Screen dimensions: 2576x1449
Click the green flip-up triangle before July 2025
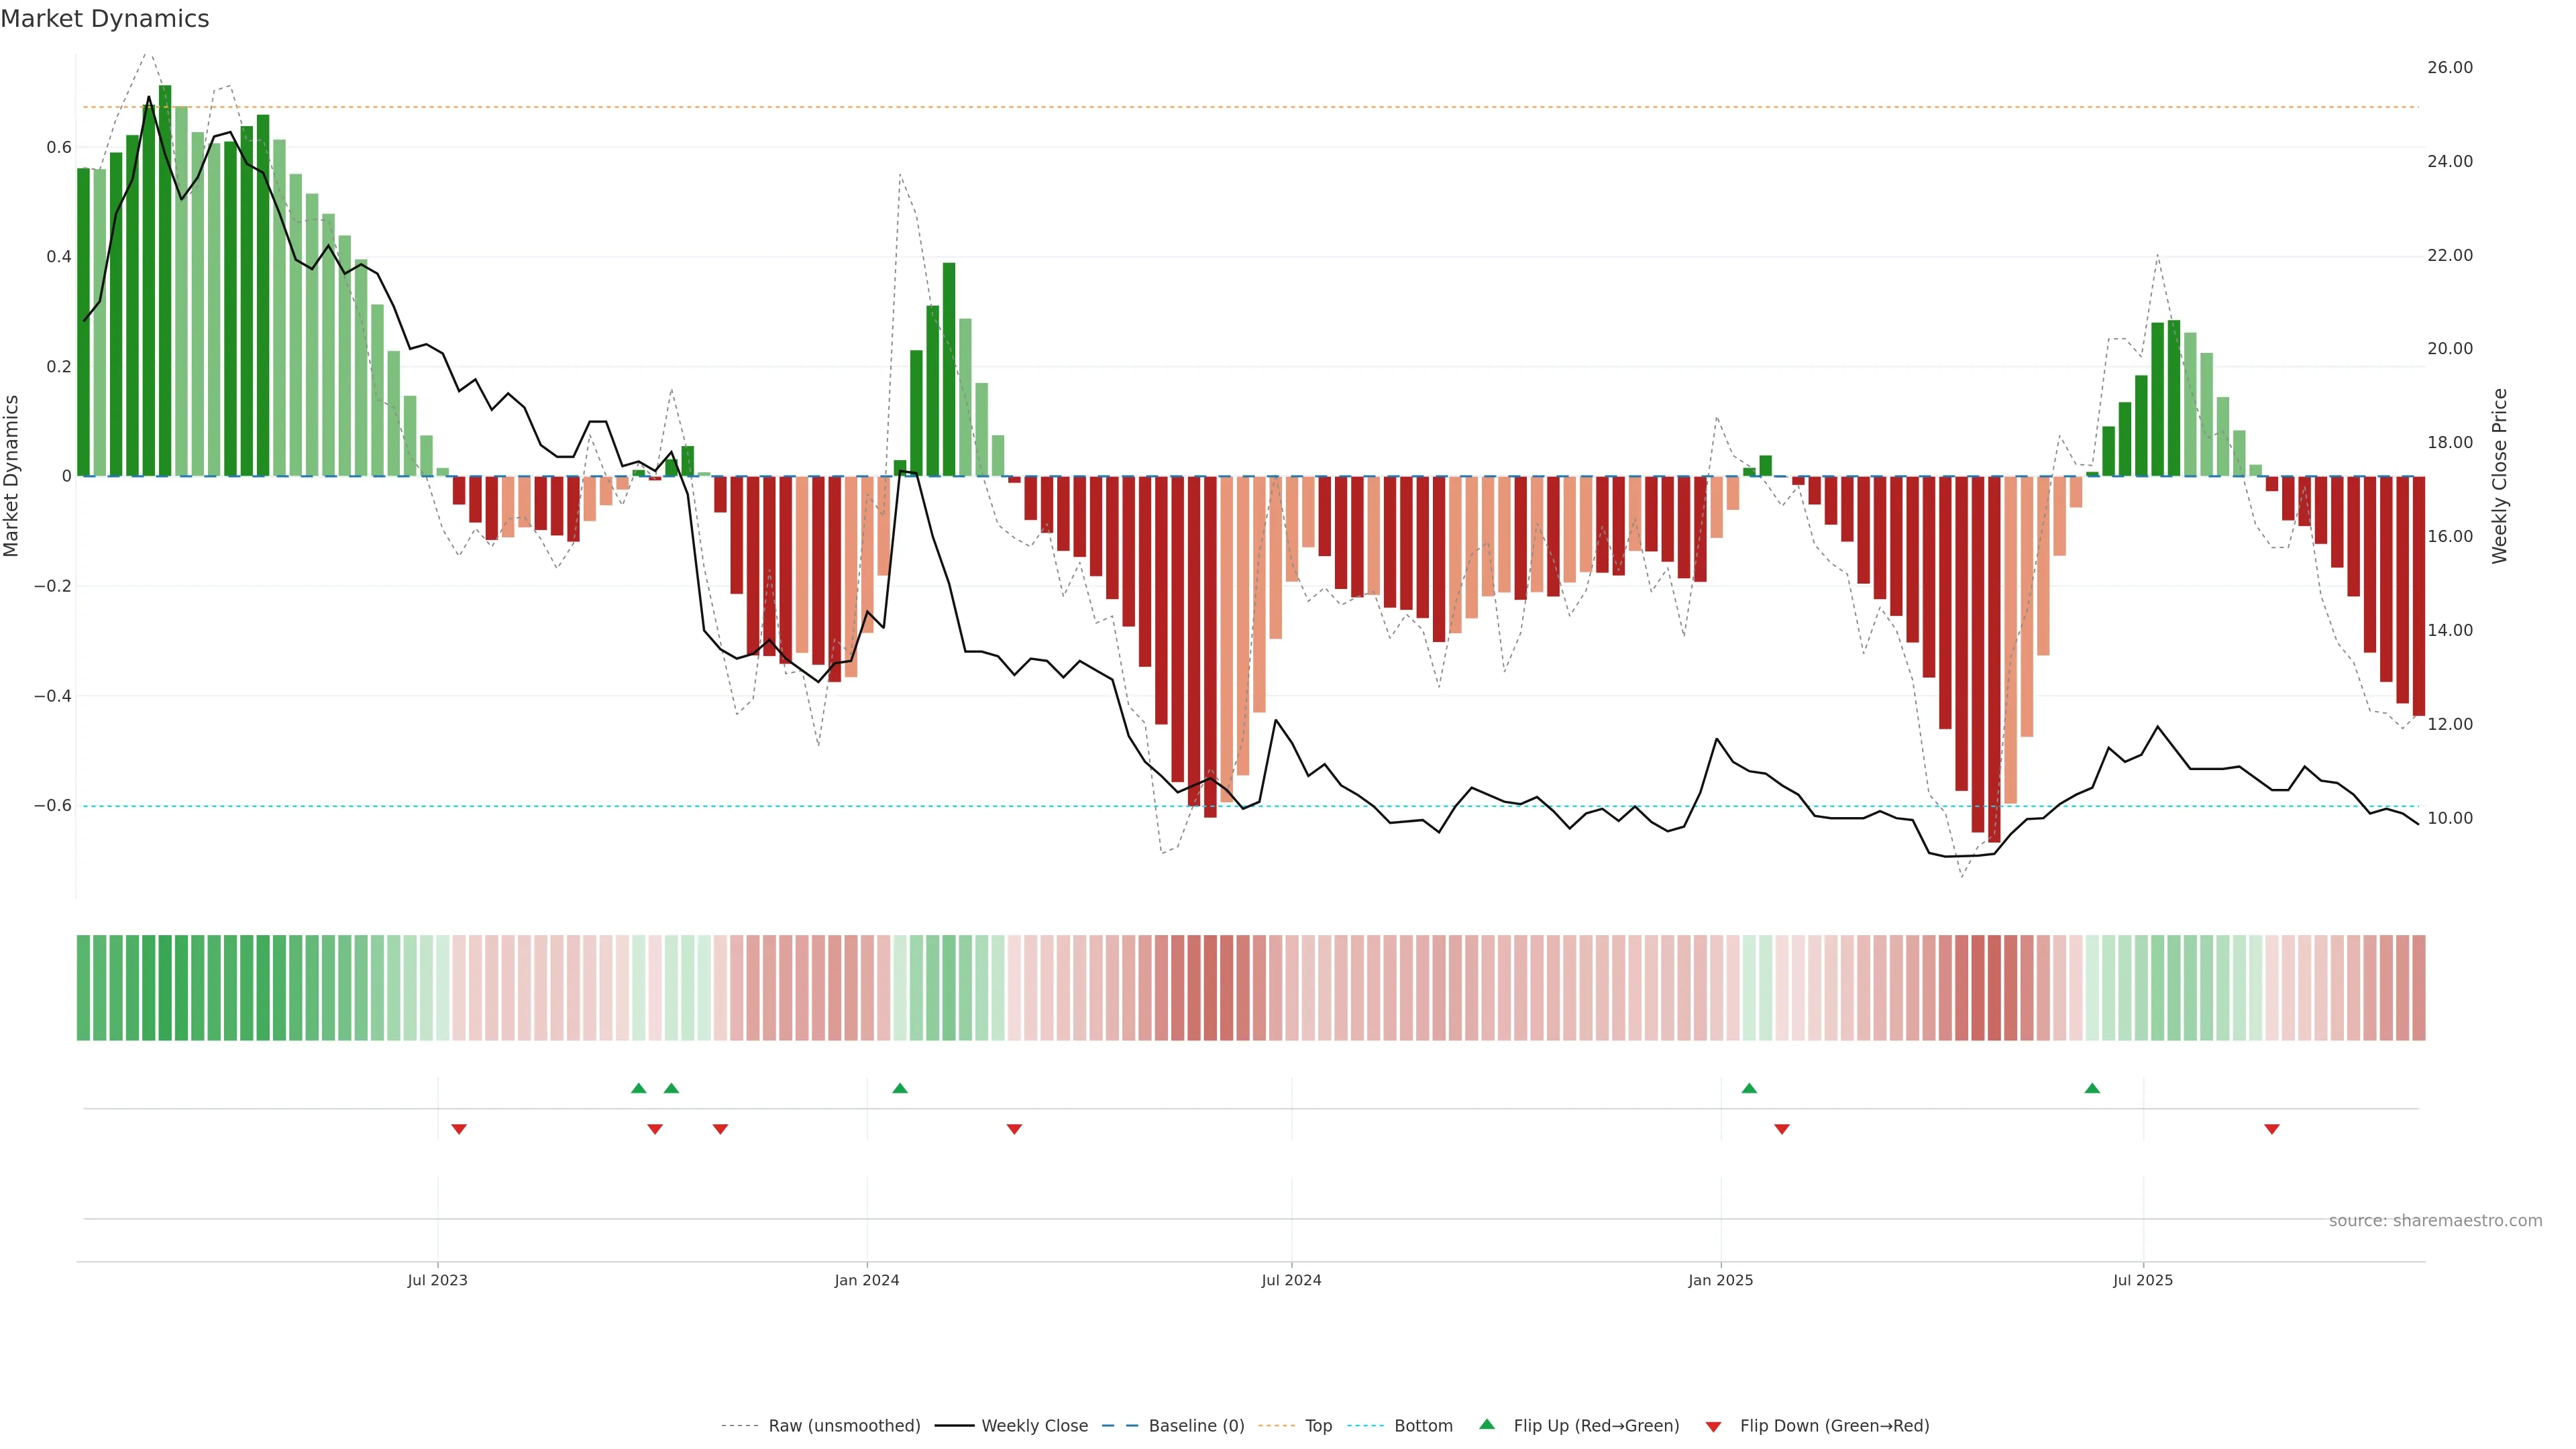click(2092, 1088)
